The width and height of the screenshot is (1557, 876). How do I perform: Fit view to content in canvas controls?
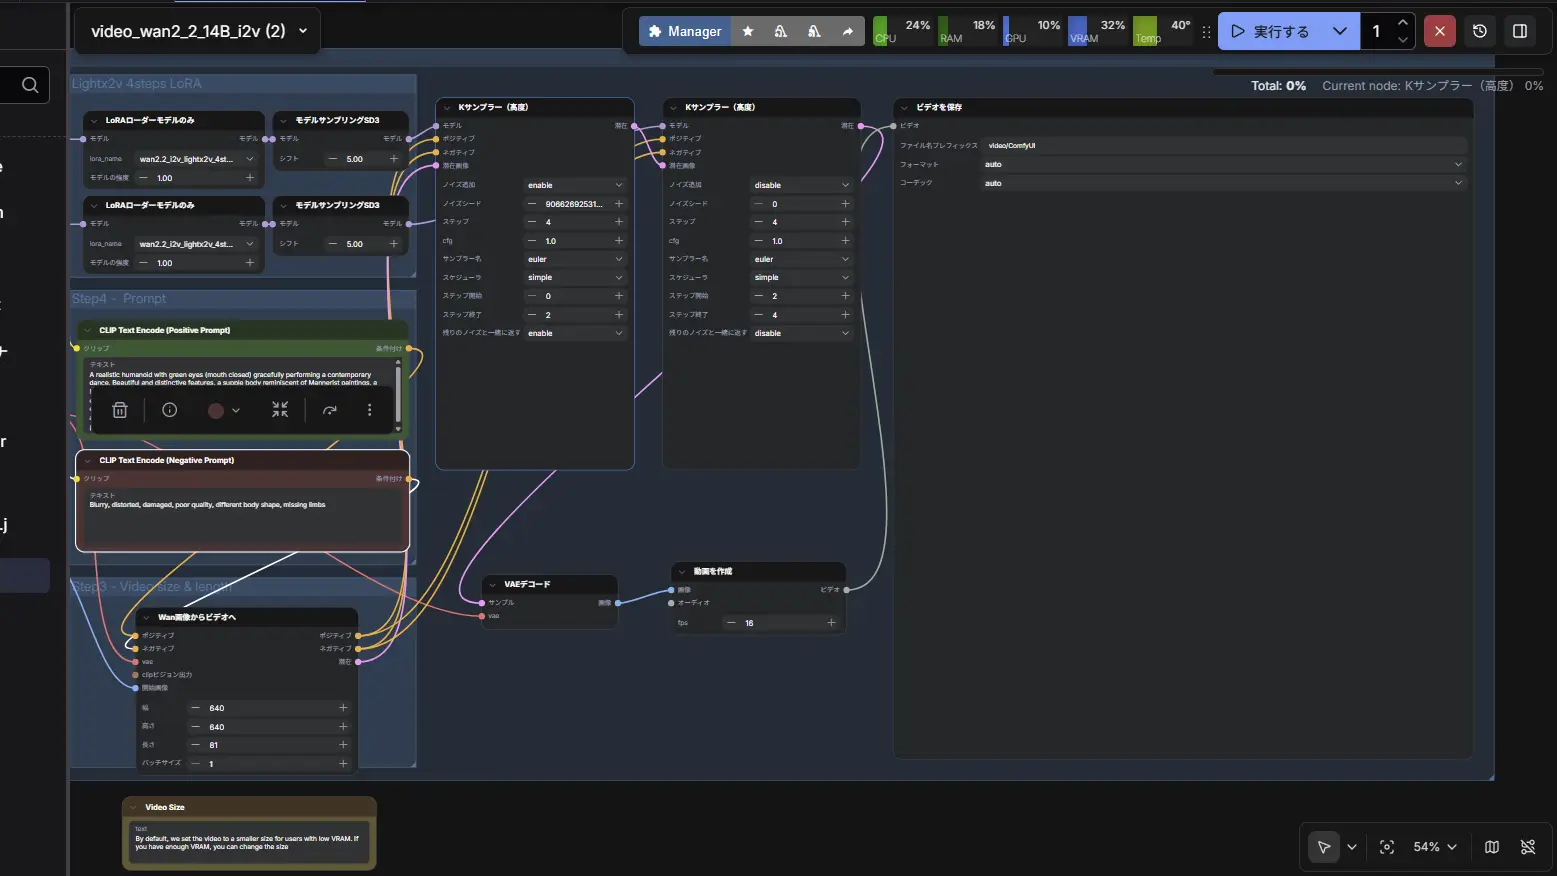click(1387, 847)
